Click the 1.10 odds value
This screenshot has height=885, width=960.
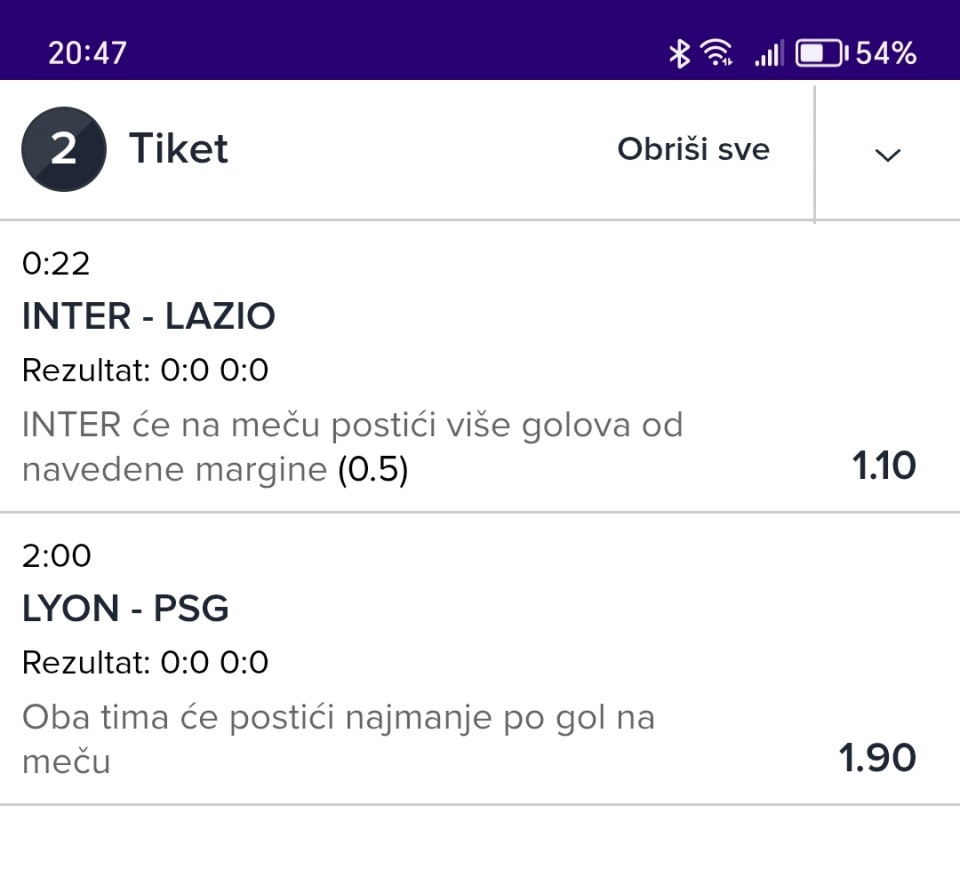point(883,466)
